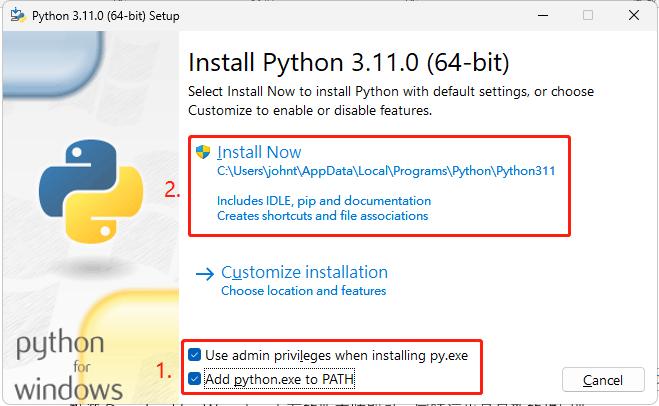Uncheck Use admin privileges when installing py.exe
Image resolution: width=659 pixels, height=406 pixels.
tap(195, 355)
